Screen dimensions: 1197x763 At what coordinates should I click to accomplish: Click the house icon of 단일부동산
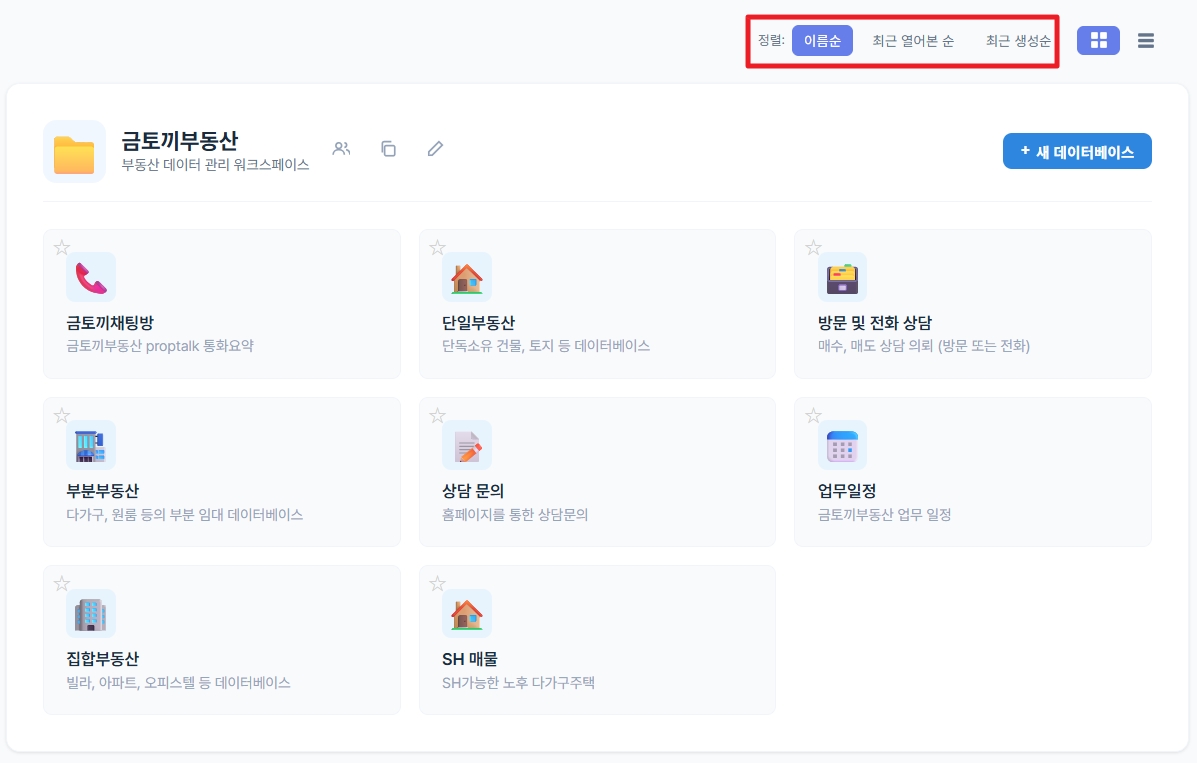click(466, 277)
